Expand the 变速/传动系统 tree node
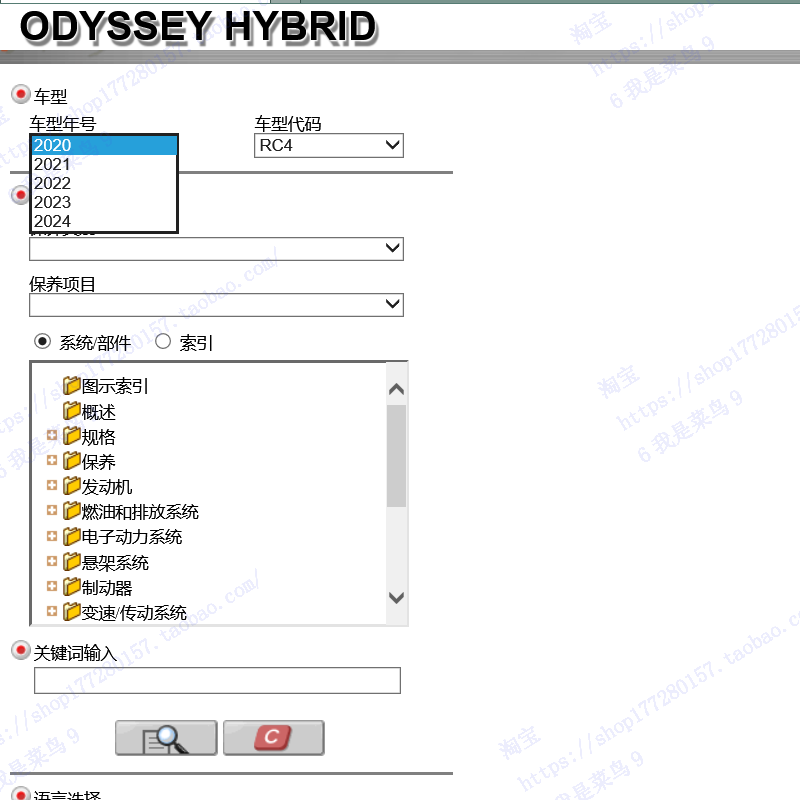This screenshot has height=800, width=800. tap(52, 611)
